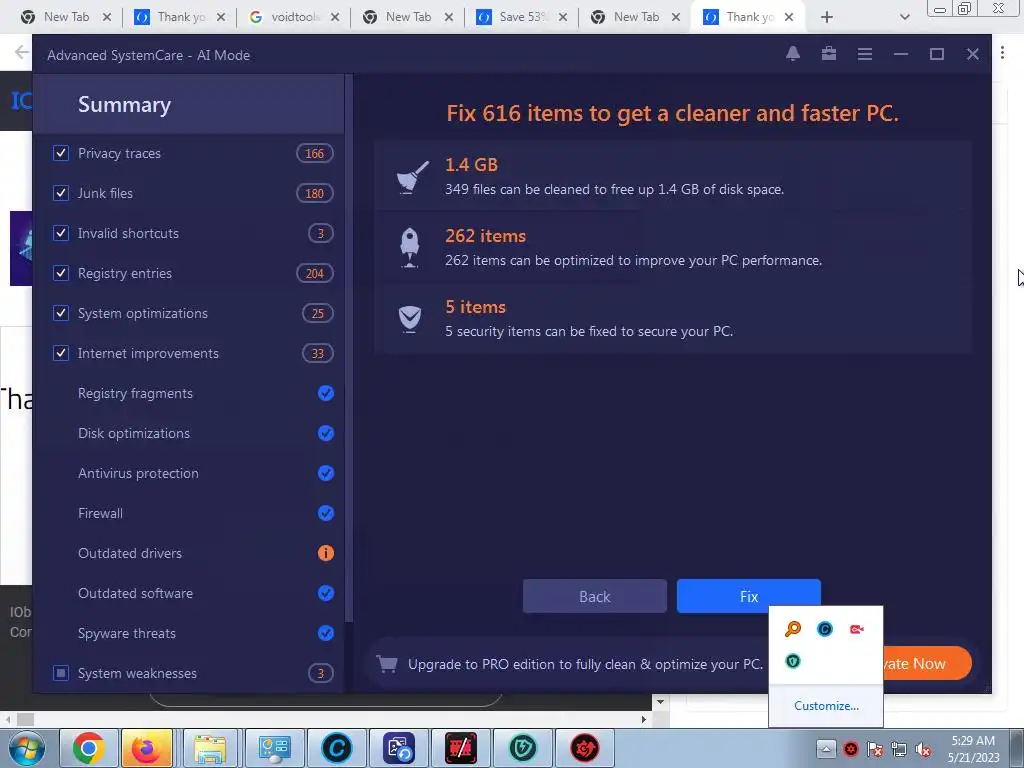Click the 1.4 GB junk summary row
This screenshot has width=1024, height=768.
tap(673, 176)
